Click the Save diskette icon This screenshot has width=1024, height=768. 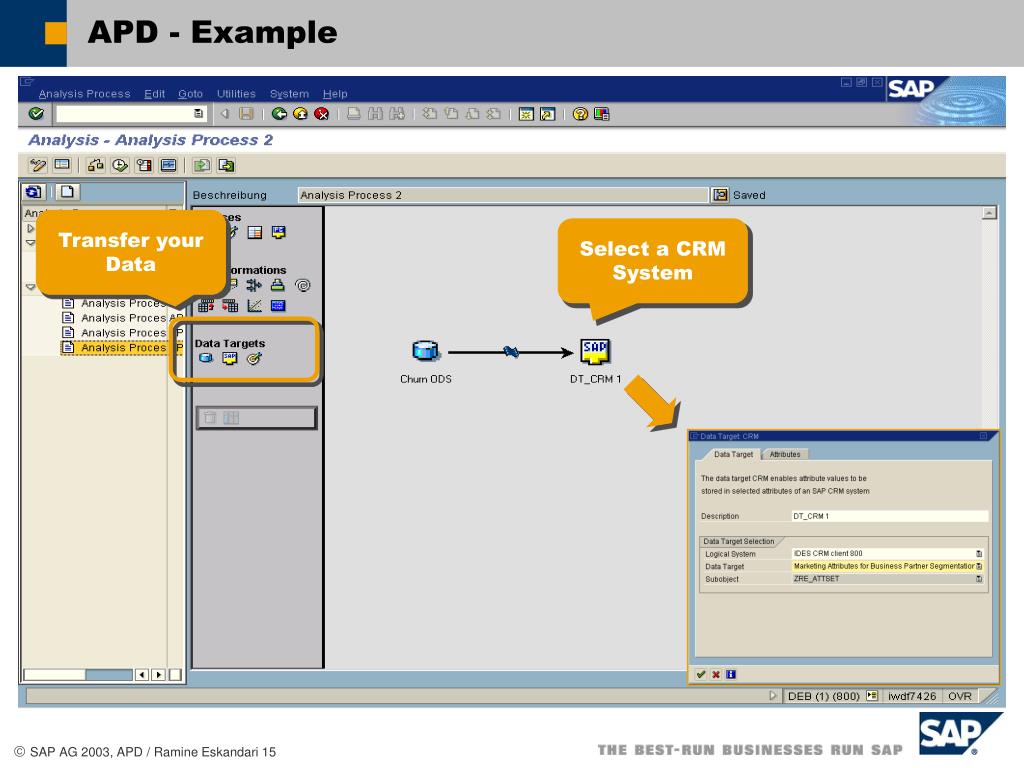246,114
